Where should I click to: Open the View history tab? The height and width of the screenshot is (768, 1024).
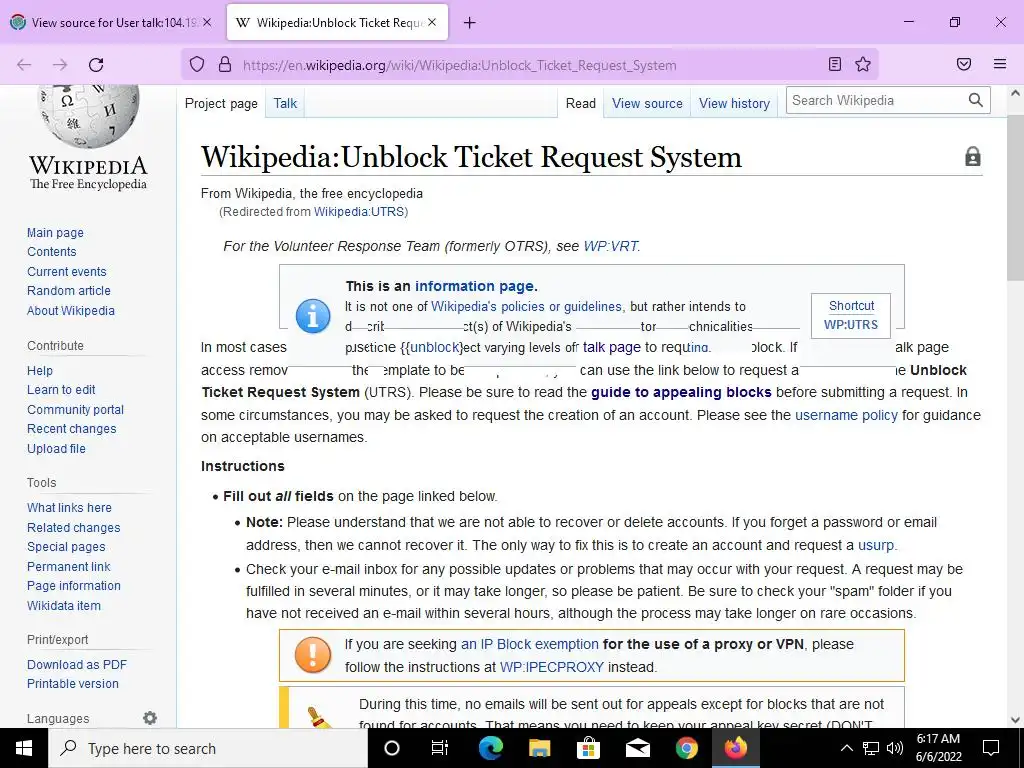735,103
